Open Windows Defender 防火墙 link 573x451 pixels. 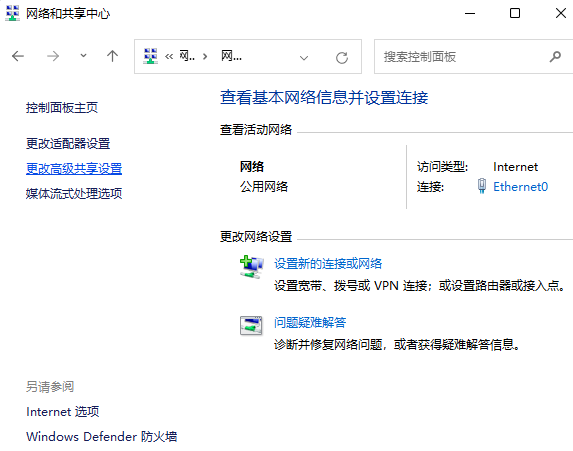102,436
